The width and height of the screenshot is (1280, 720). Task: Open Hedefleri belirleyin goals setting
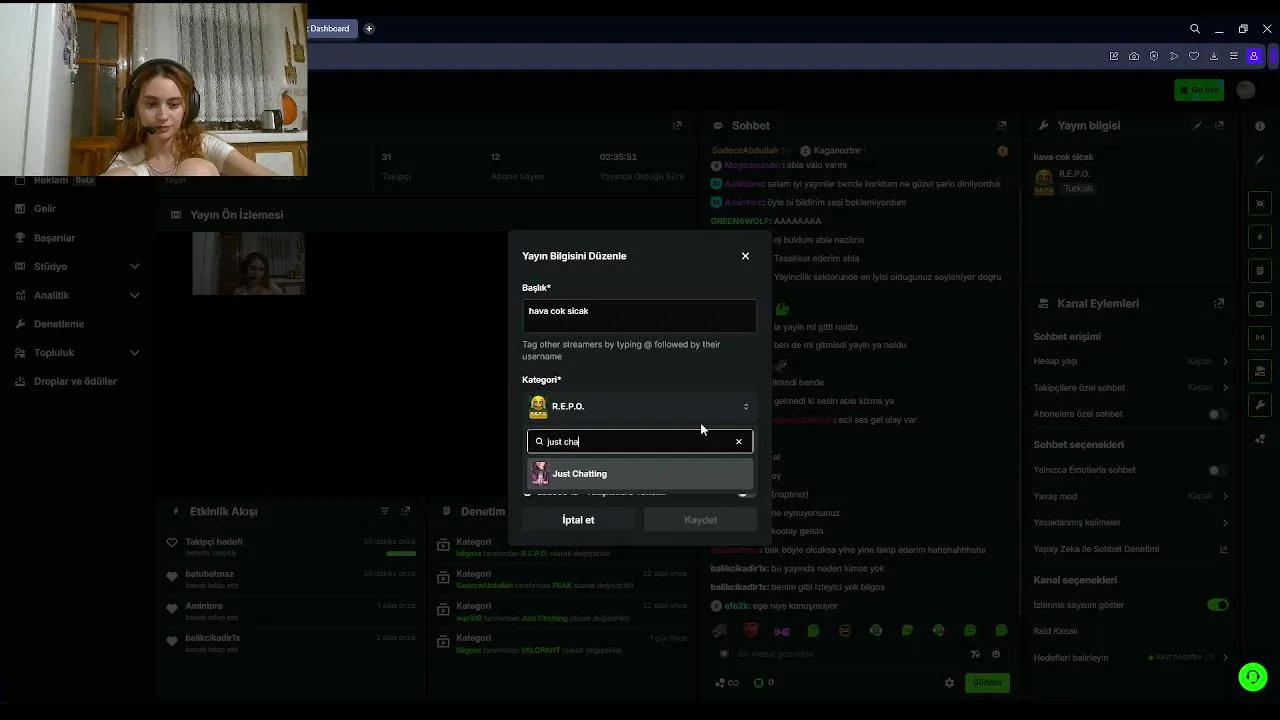tap(1131, 658)
